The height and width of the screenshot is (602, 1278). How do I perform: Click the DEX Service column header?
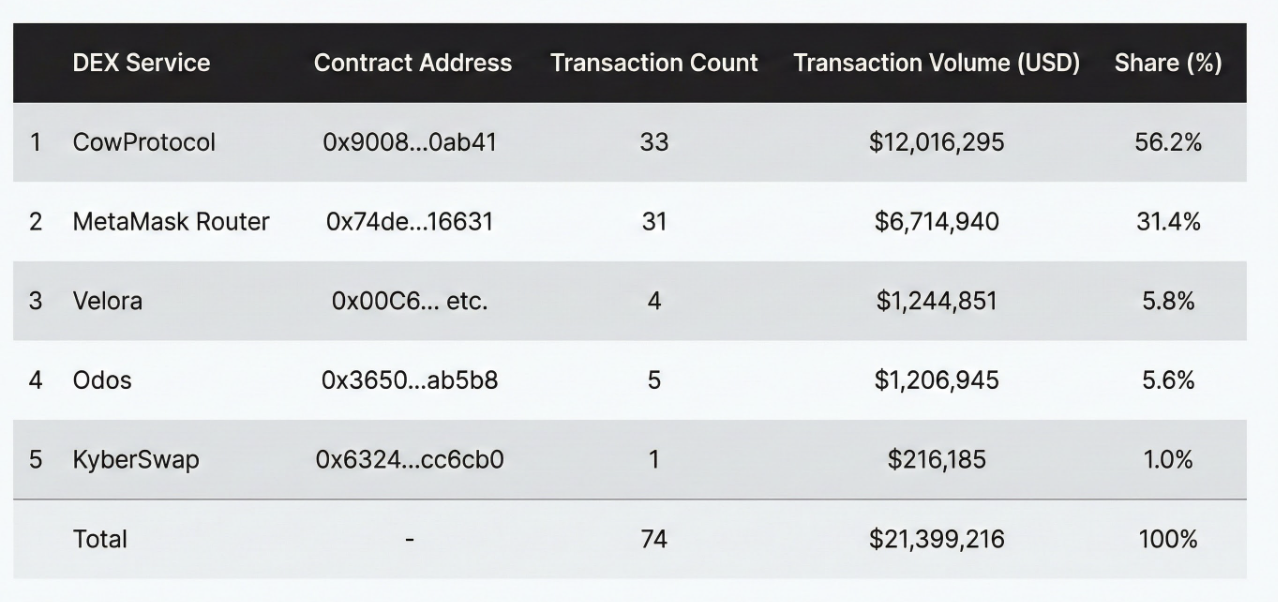tap(141, 63)
